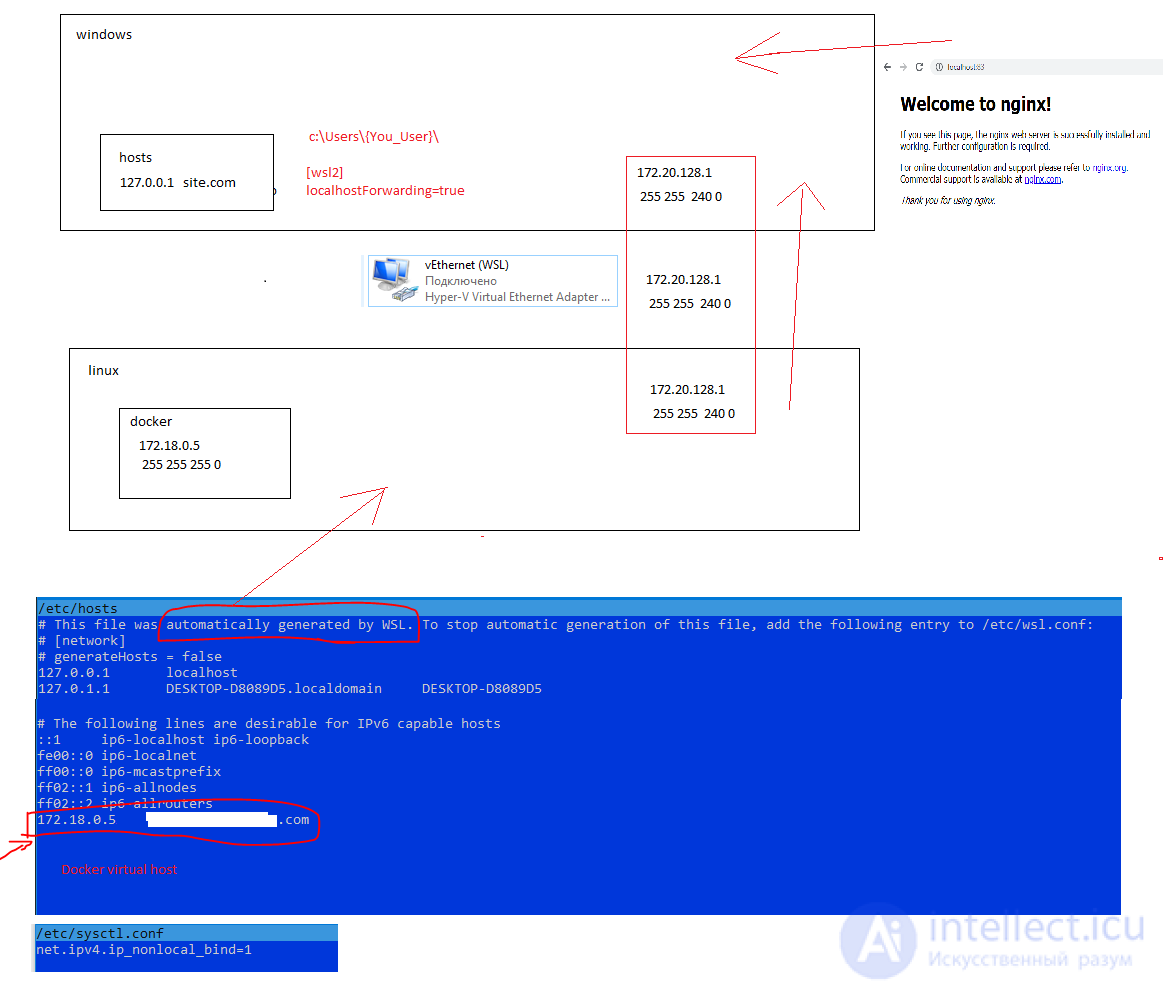Image resolution: width=1164 pixels, height=992 pixels.
Task: Click "172.18.0.5" inside the docker box
Action: point(169,446)
